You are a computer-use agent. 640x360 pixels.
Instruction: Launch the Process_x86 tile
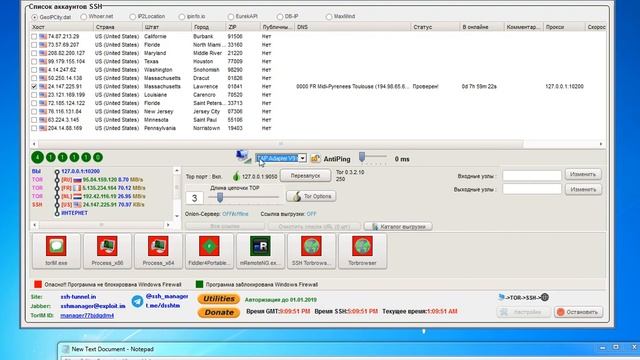[107, 251]
